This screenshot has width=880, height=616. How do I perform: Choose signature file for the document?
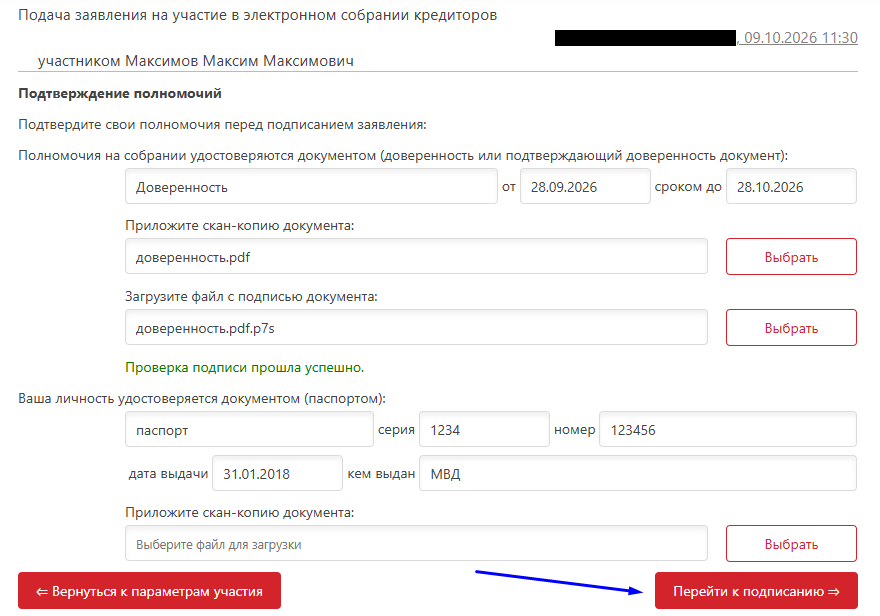click(791, 328)
